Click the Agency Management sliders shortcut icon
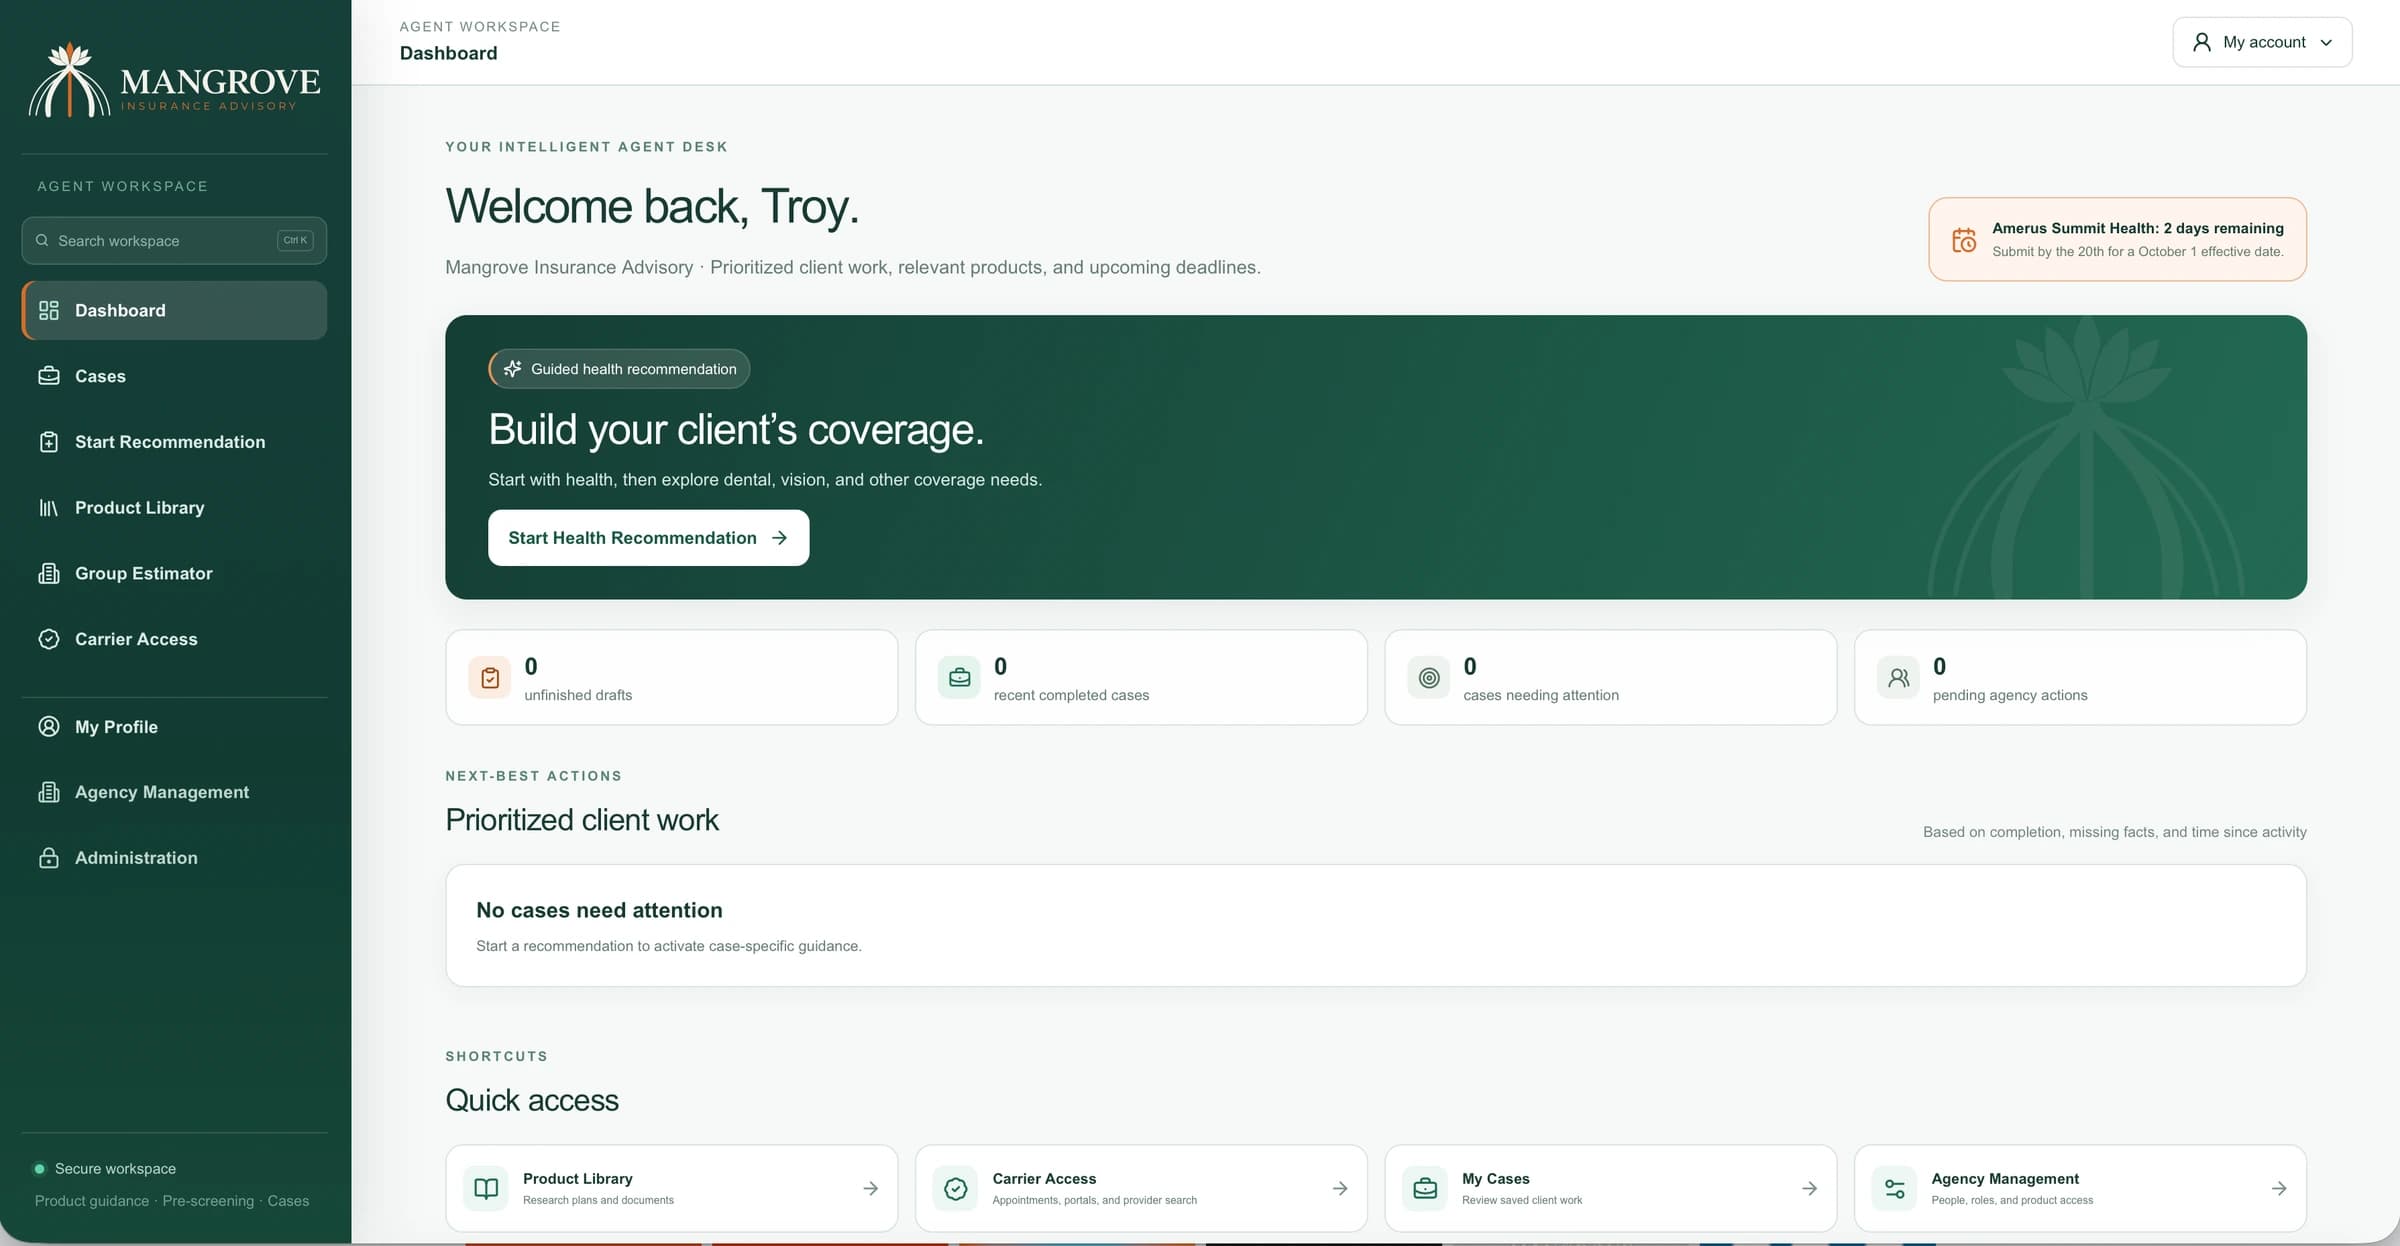 coord(1895,1188)
